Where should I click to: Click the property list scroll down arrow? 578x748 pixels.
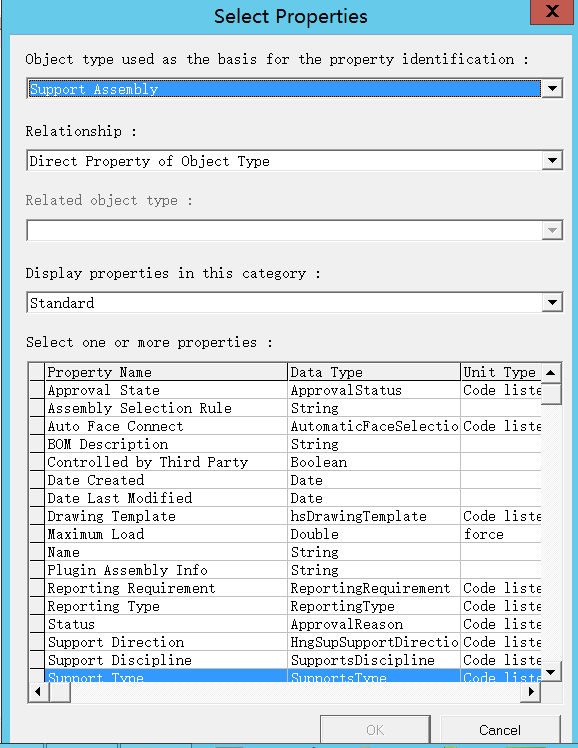coord(551,672)
